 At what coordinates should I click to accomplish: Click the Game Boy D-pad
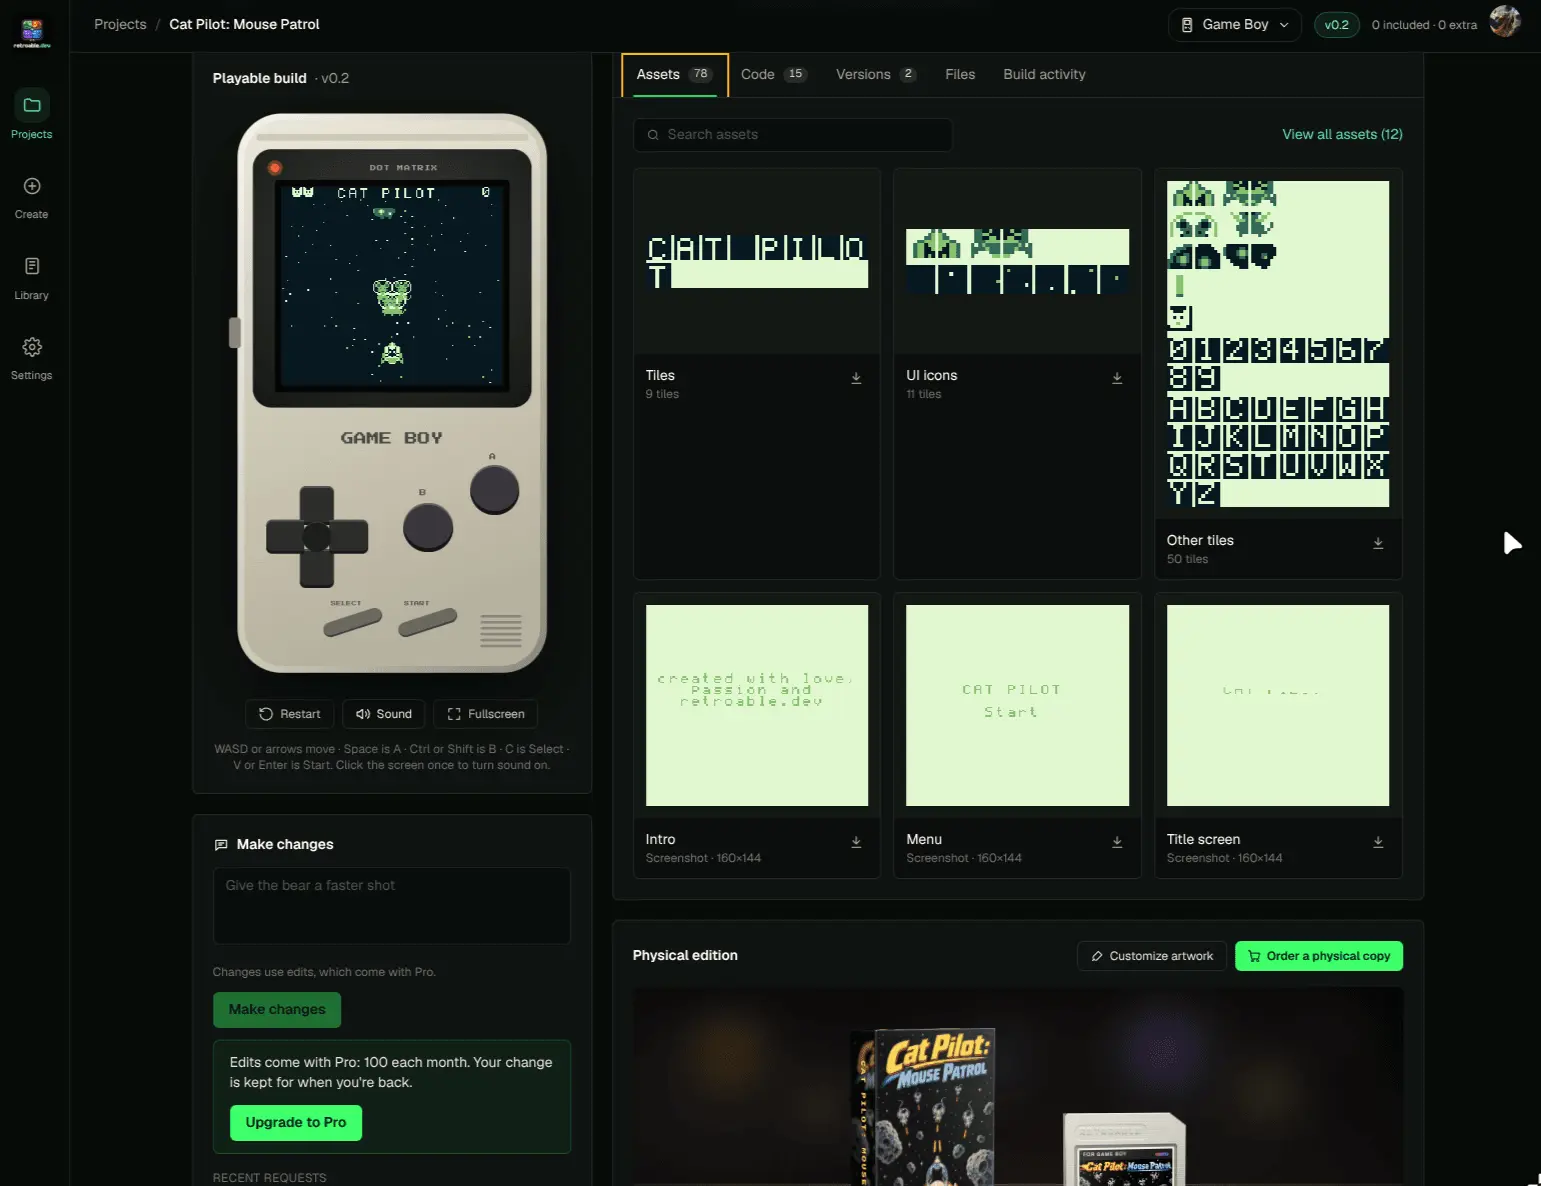tap(317, 537)
